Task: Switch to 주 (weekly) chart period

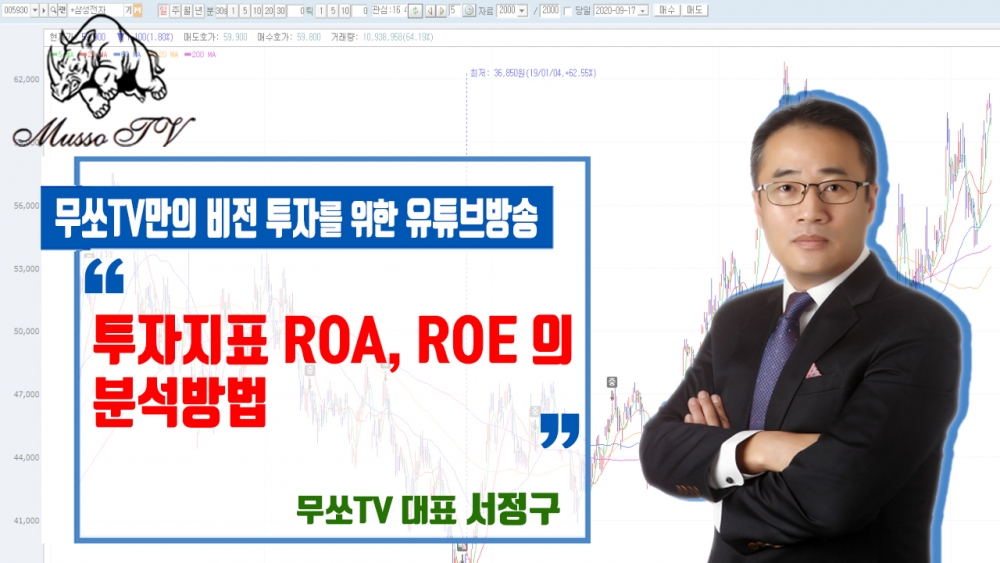Action: pyautogui.click(x=175, y=10)
